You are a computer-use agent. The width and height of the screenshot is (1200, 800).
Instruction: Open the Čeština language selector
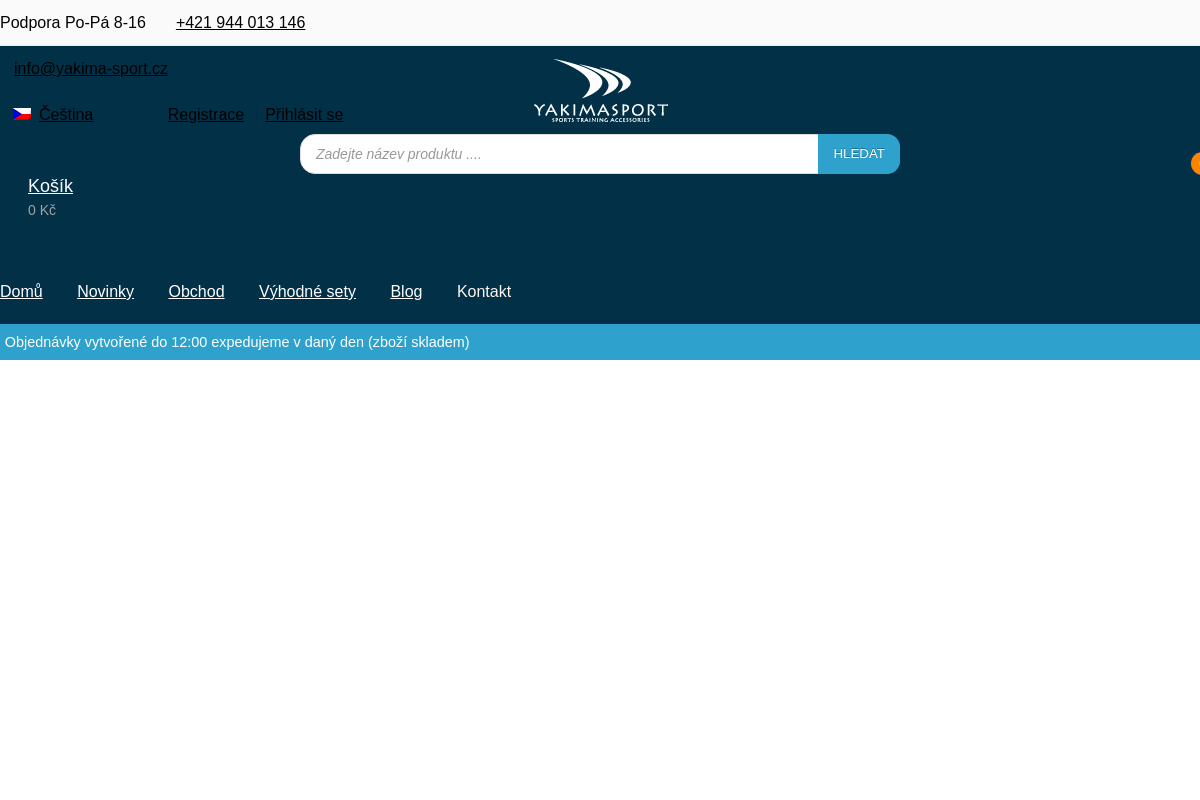66,114
